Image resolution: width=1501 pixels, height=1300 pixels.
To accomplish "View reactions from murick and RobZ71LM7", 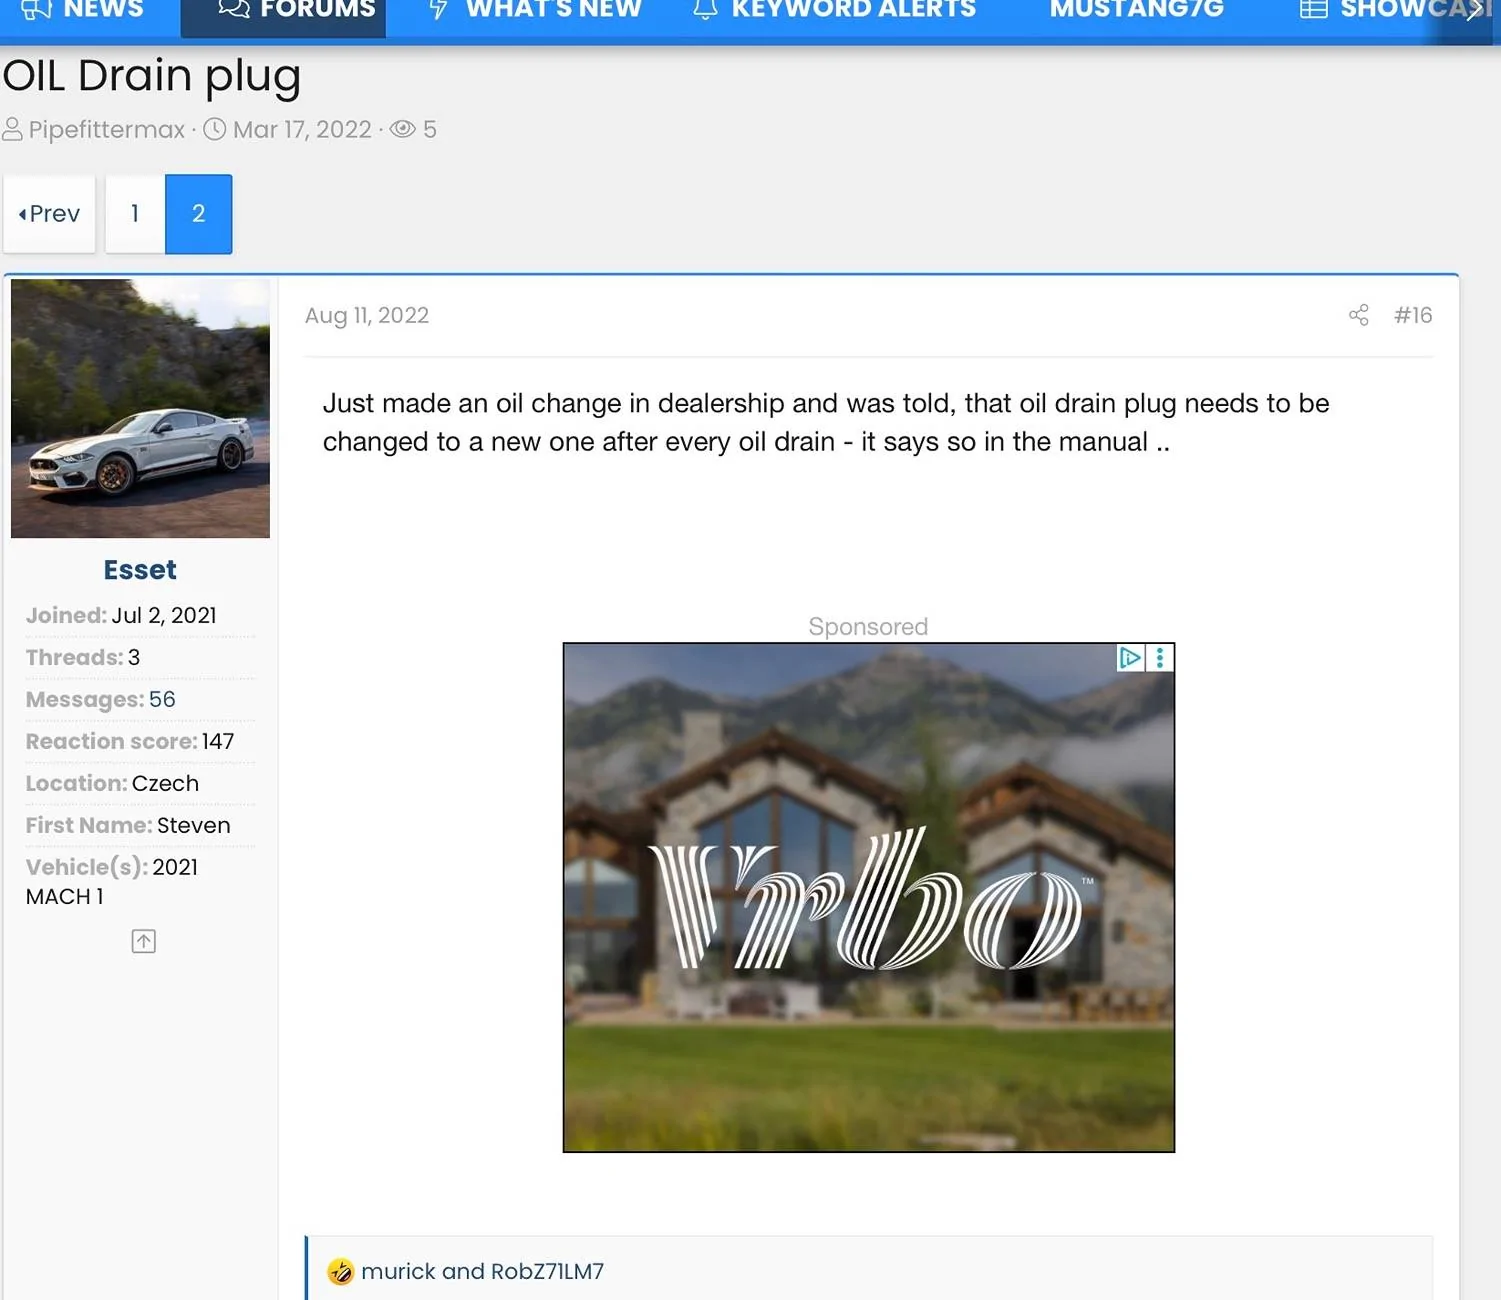I will pyautogui.click(x=482, y=1272).
